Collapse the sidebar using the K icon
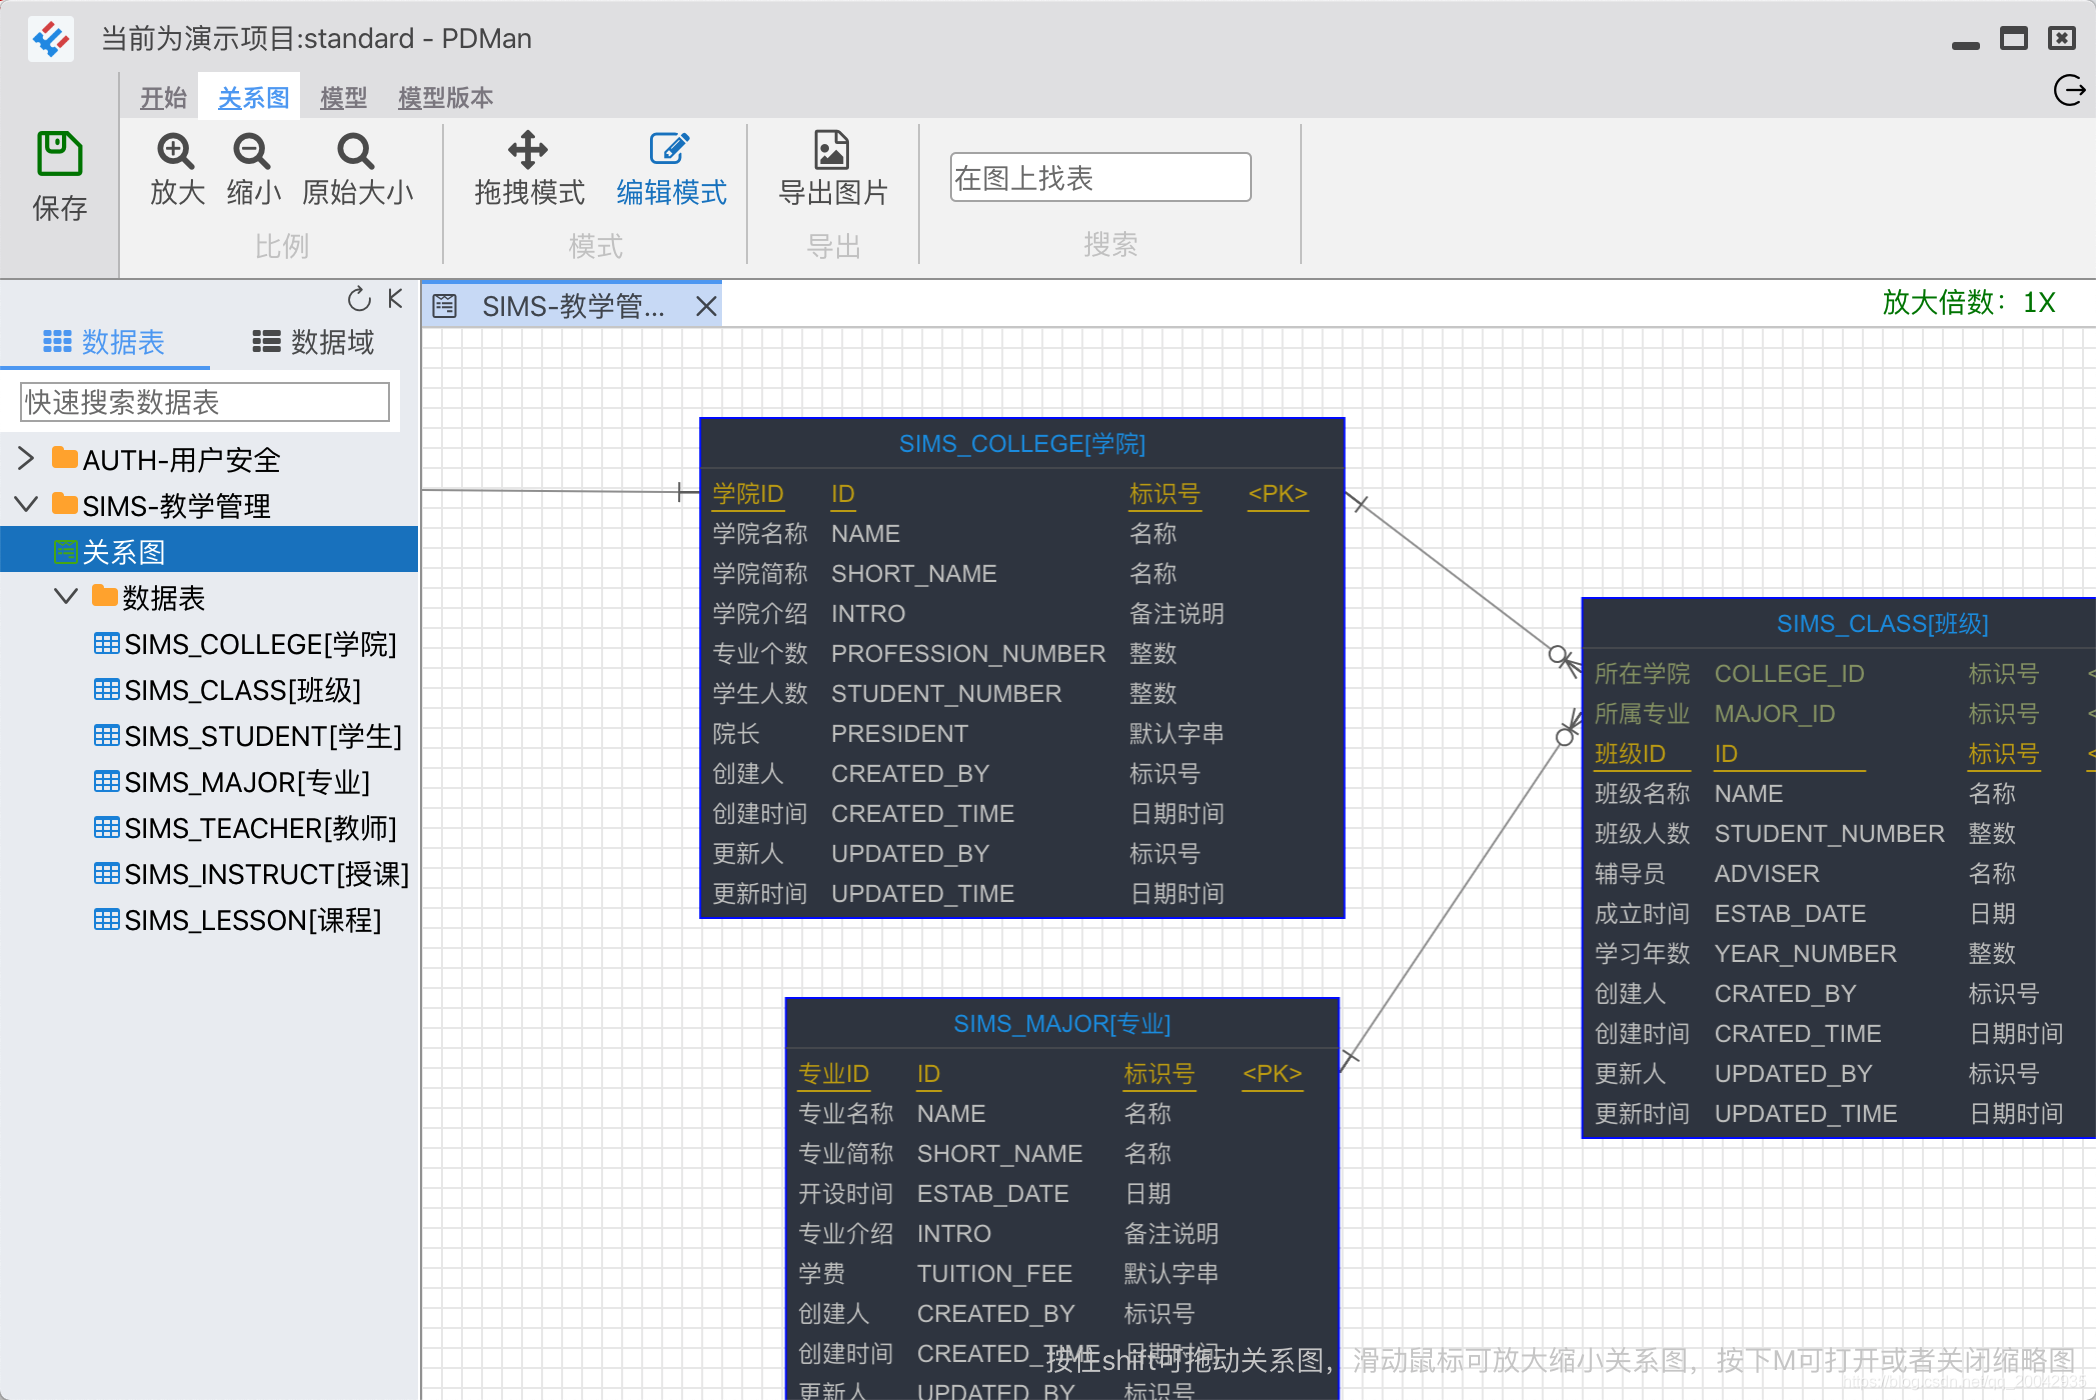Viewport: 2096px width, 1400px height. pos(395,299)
